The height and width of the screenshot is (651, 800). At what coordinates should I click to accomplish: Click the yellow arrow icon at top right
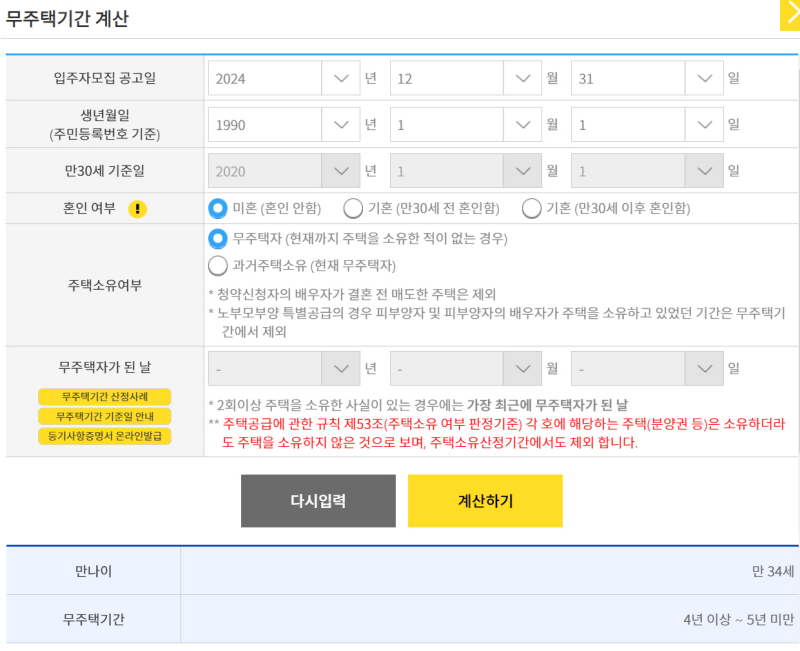(x=790, y=15)
